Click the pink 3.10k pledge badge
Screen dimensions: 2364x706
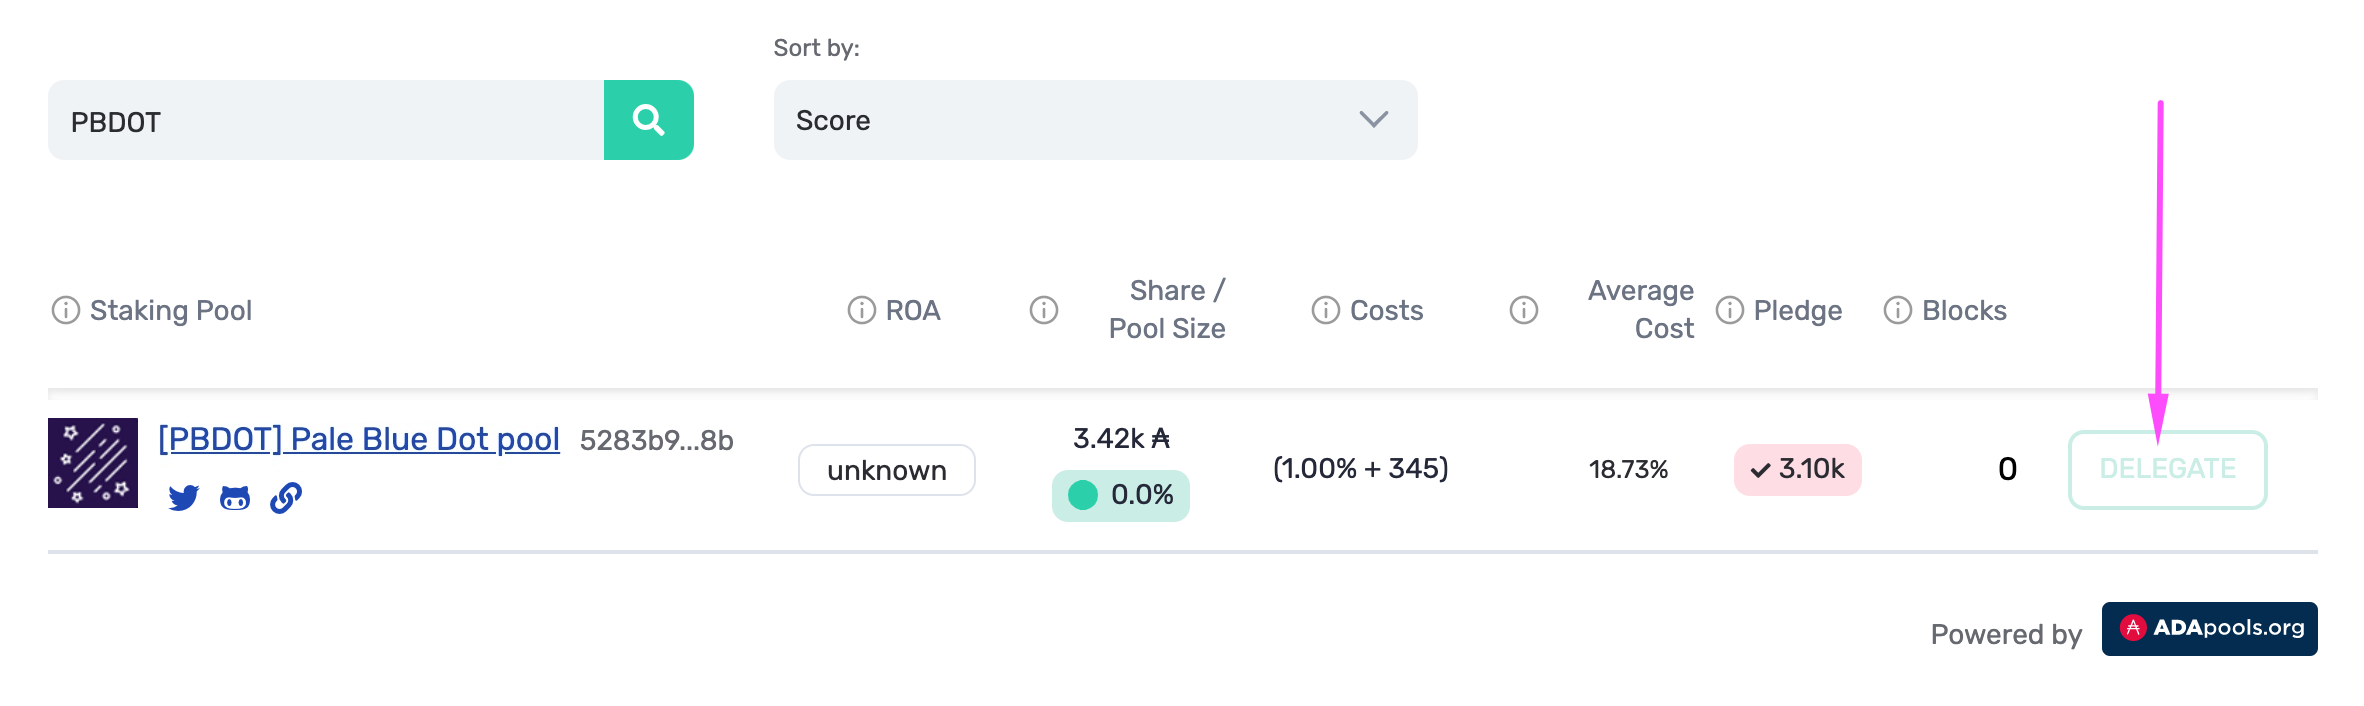click(1797, 469)
